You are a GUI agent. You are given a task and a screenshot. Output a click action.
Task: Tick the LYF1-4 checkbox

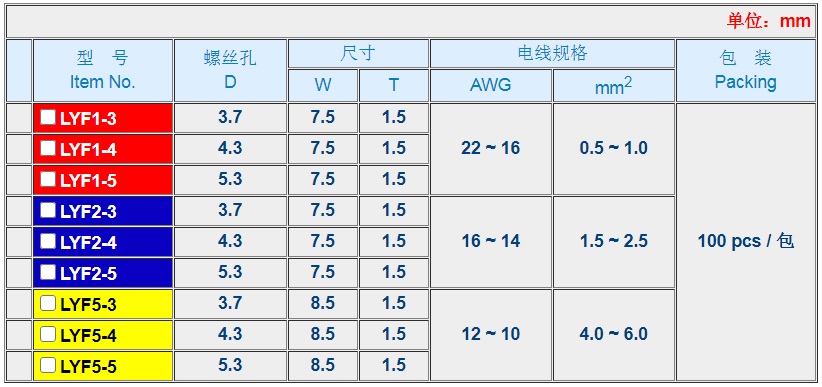tap(48, 148)
